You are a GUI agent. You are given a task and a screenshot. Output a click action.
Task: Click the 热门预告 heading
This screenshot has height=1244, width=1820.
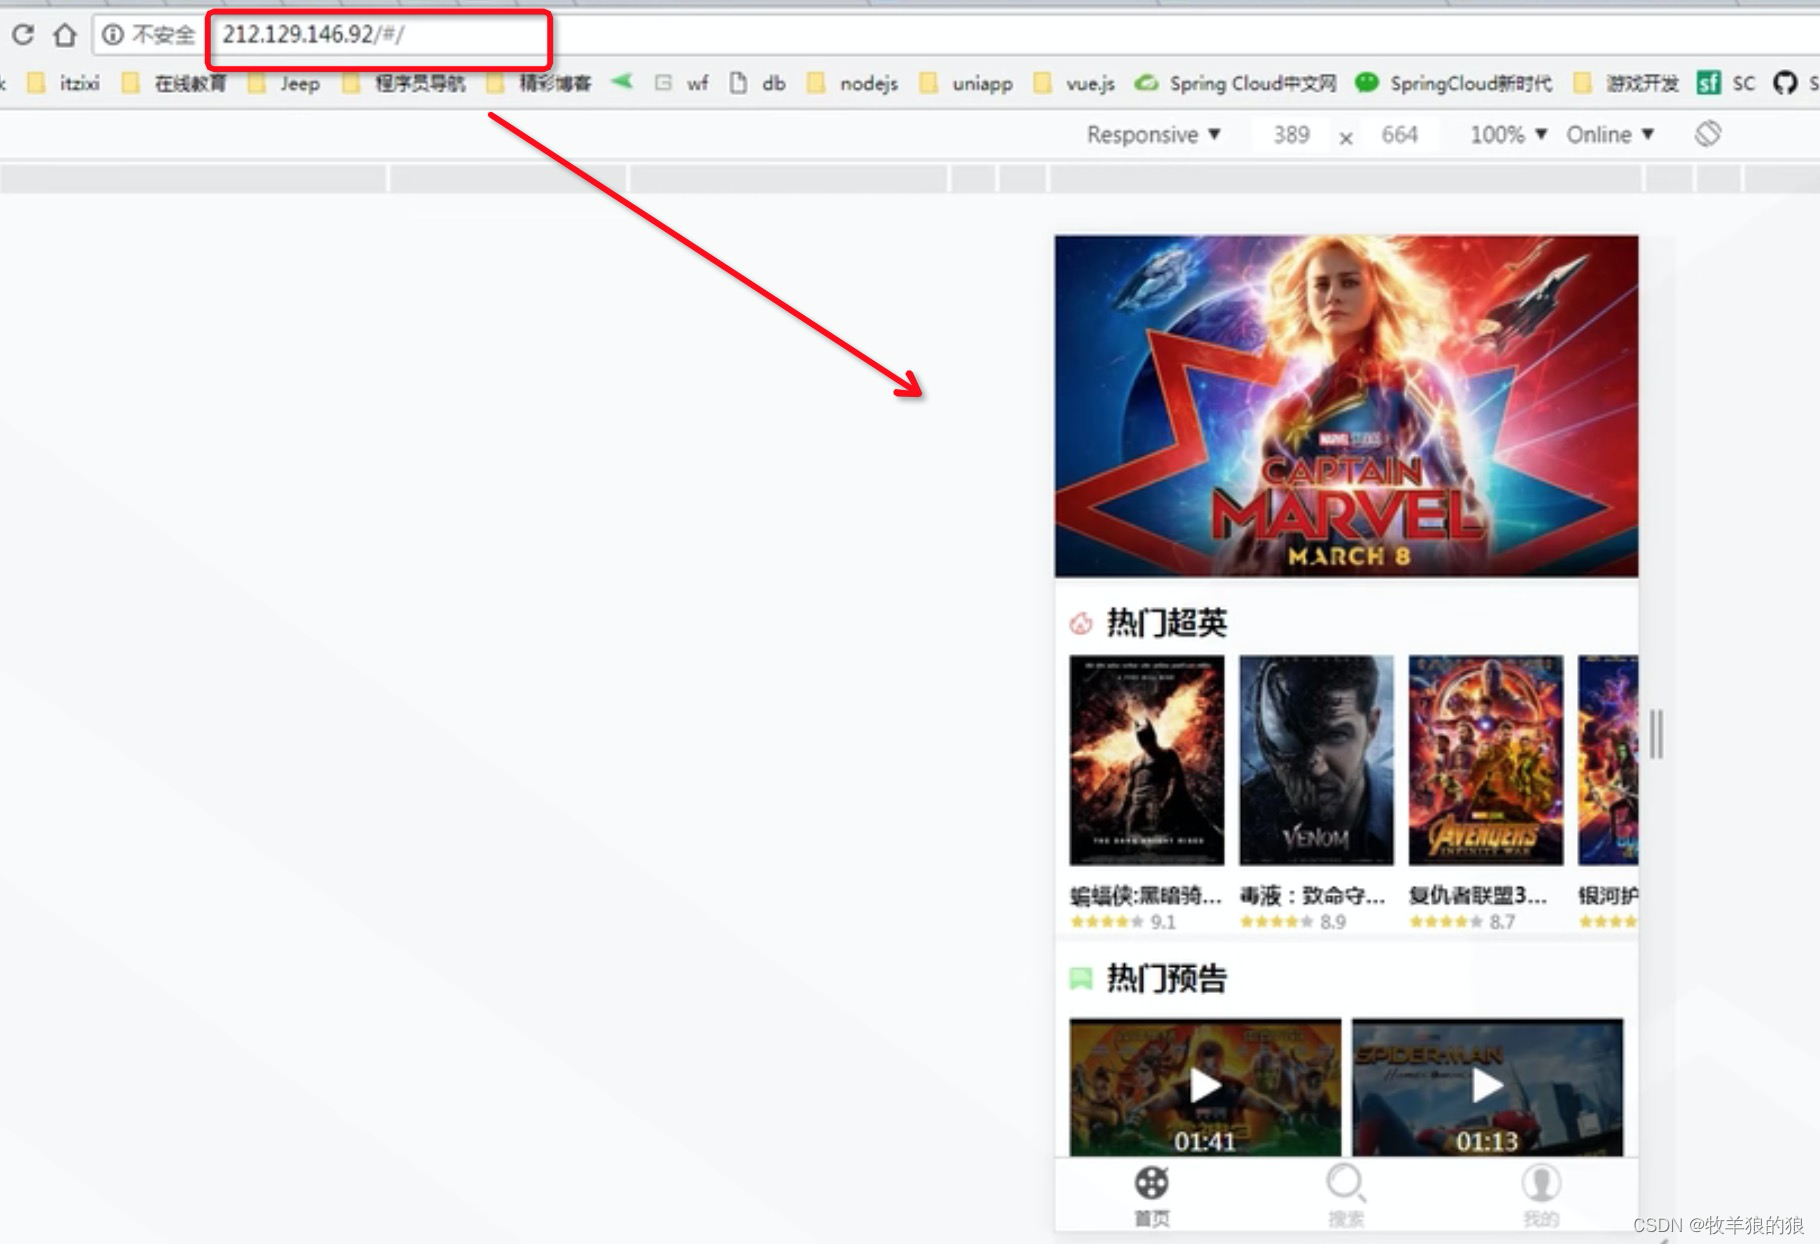coord(1166,978)
